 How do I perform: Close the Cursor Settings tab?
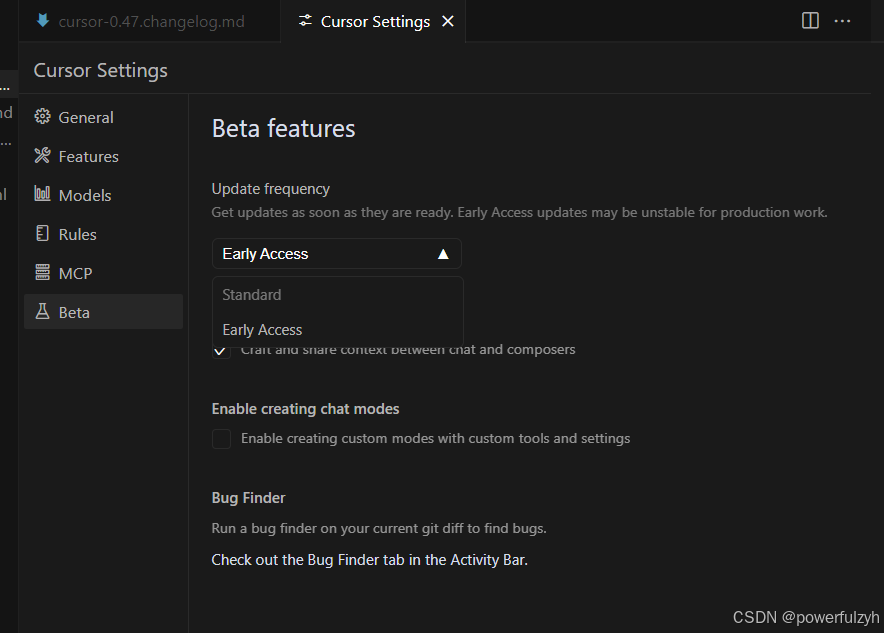click(448, 21)
